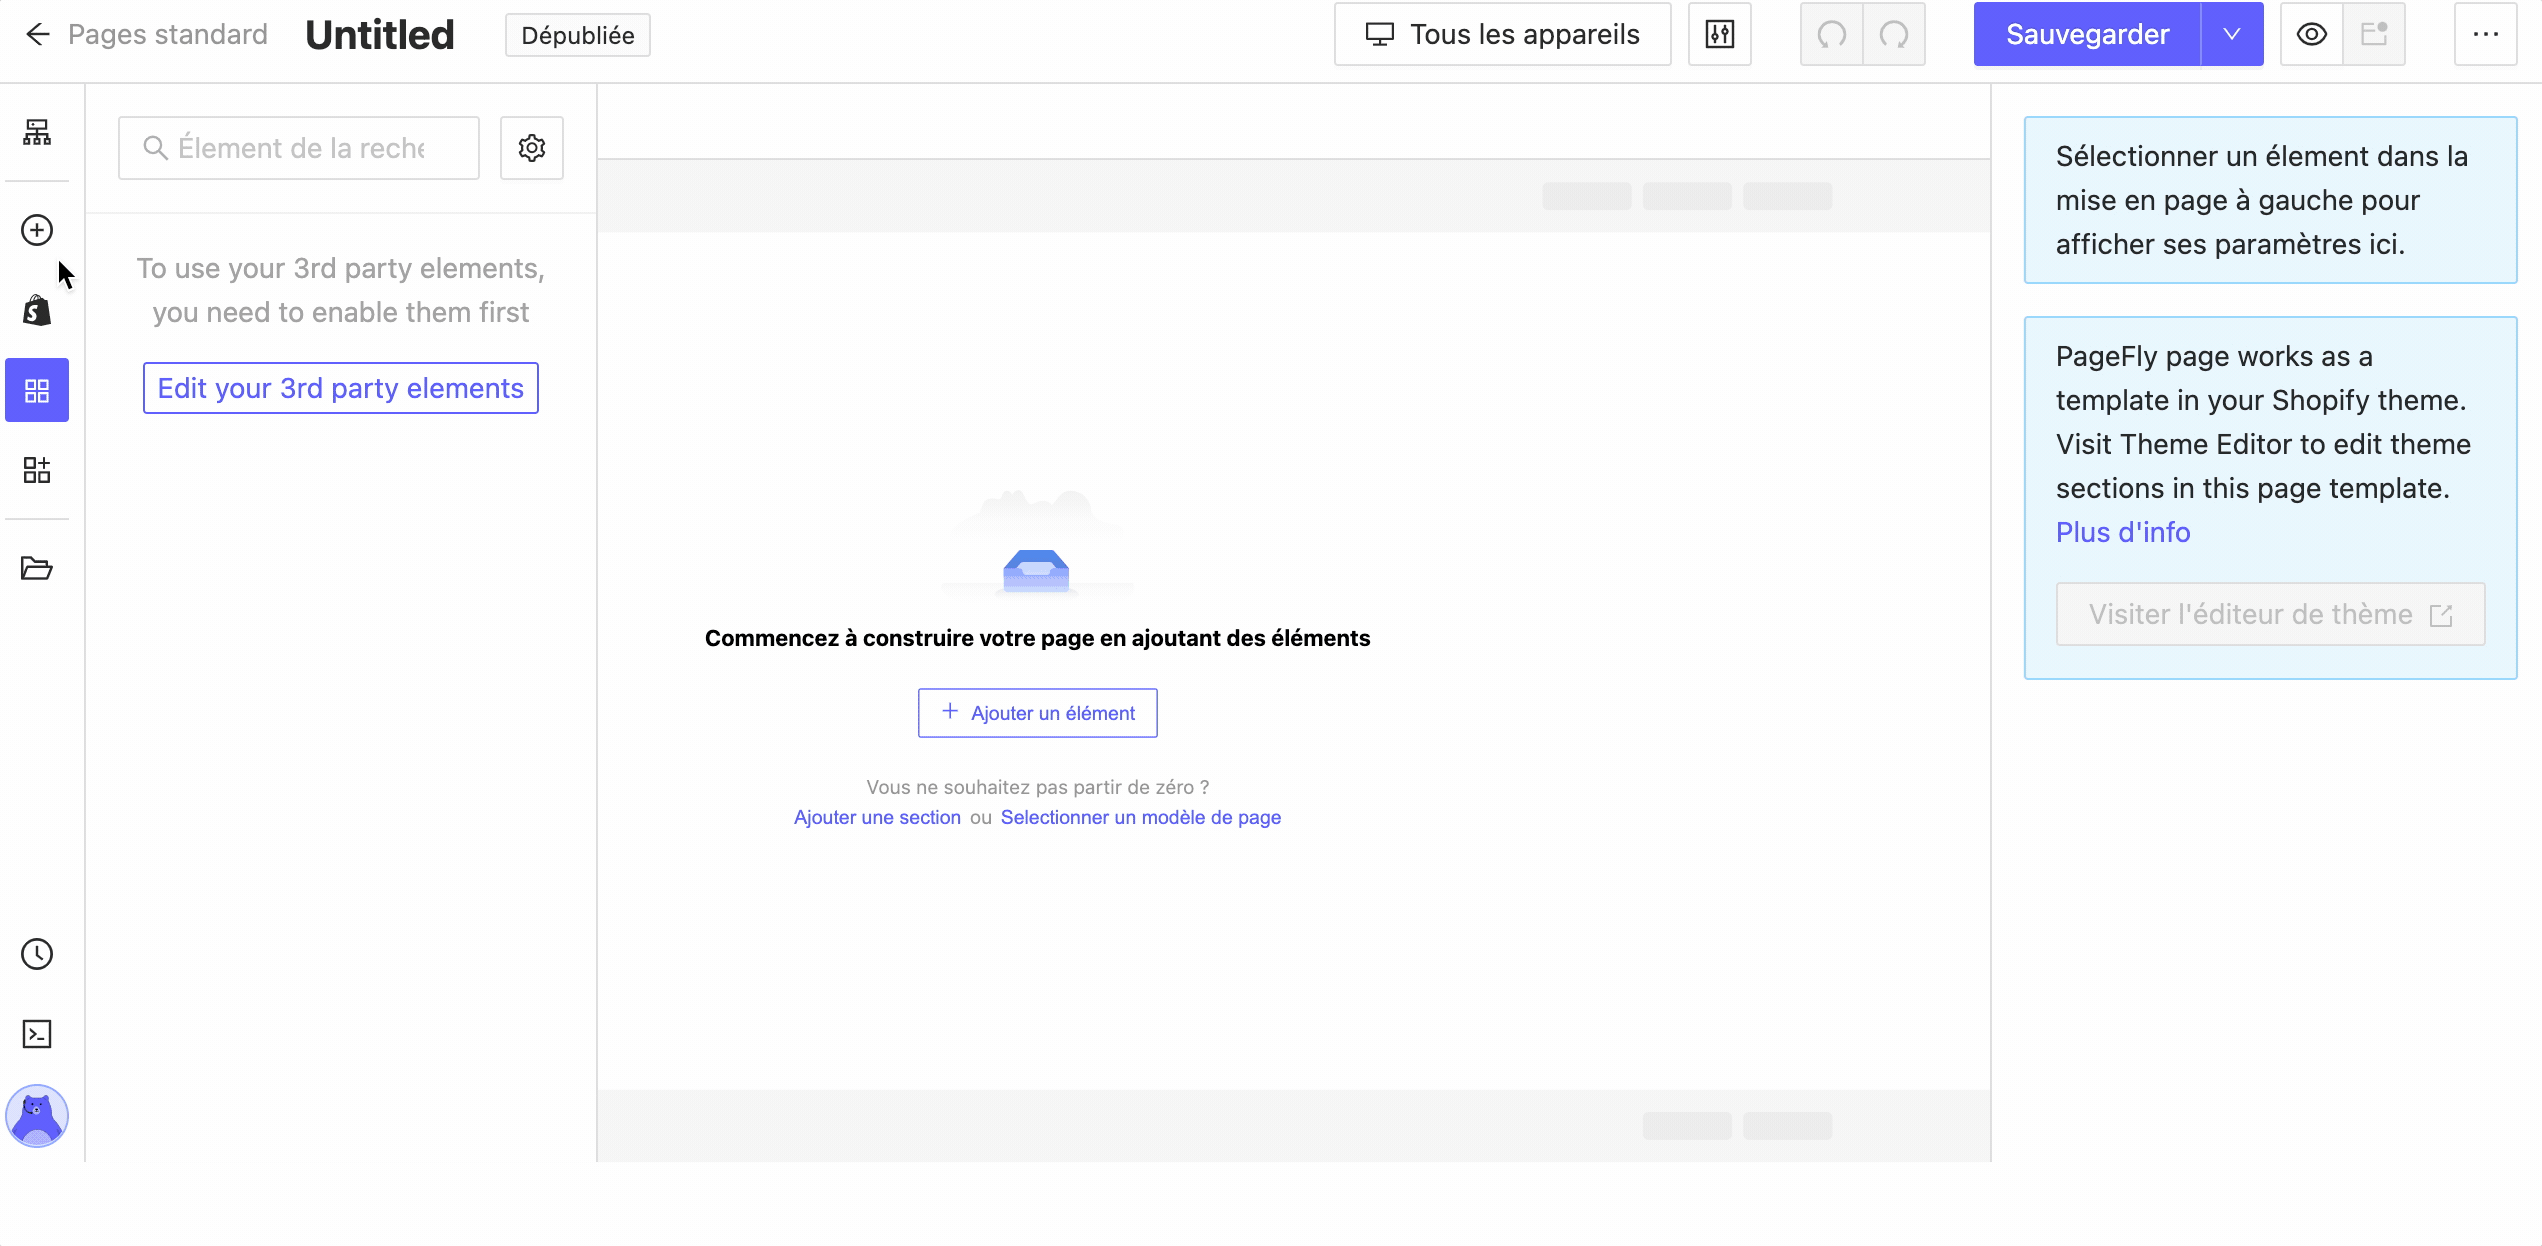The image size is (2542, 1246).
Task: Follow the Ajouter une section link
Action: click(877, 817)
